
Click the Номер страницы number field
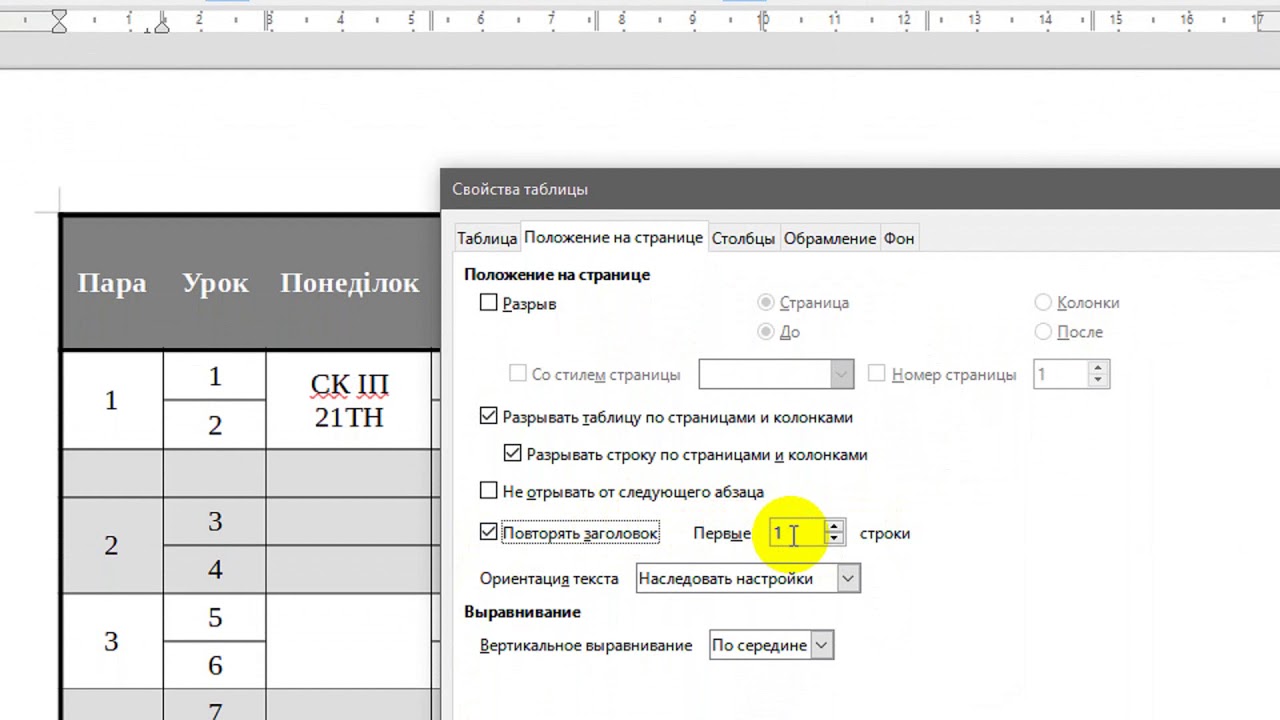tap(1060, 374)
